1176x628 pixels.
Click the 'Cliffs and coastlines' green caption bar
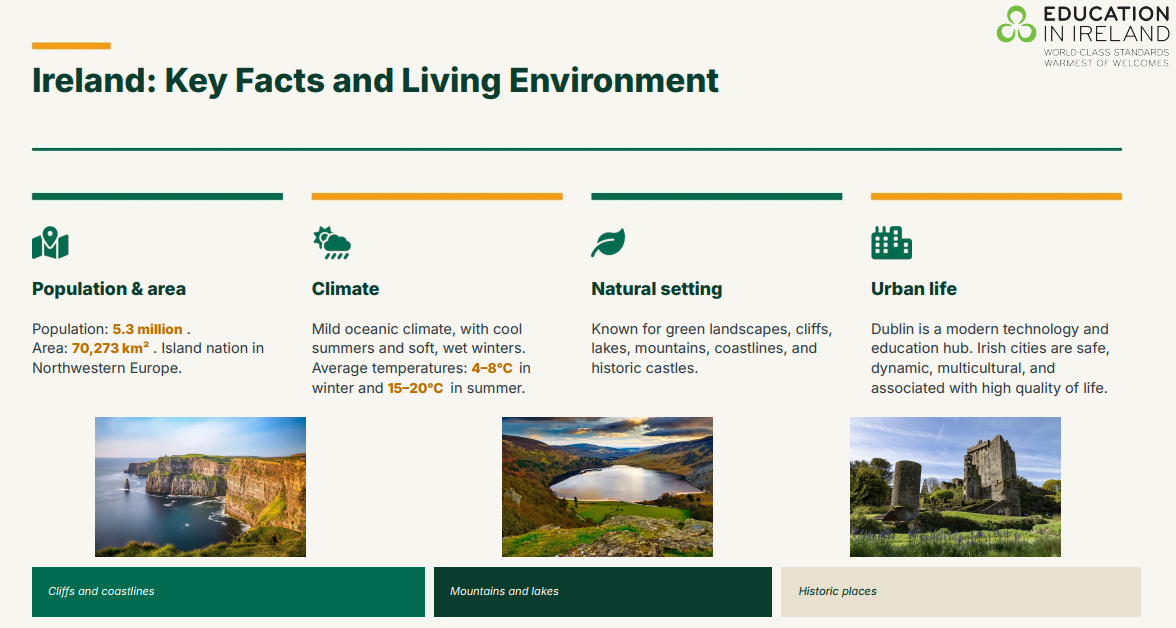228,592
